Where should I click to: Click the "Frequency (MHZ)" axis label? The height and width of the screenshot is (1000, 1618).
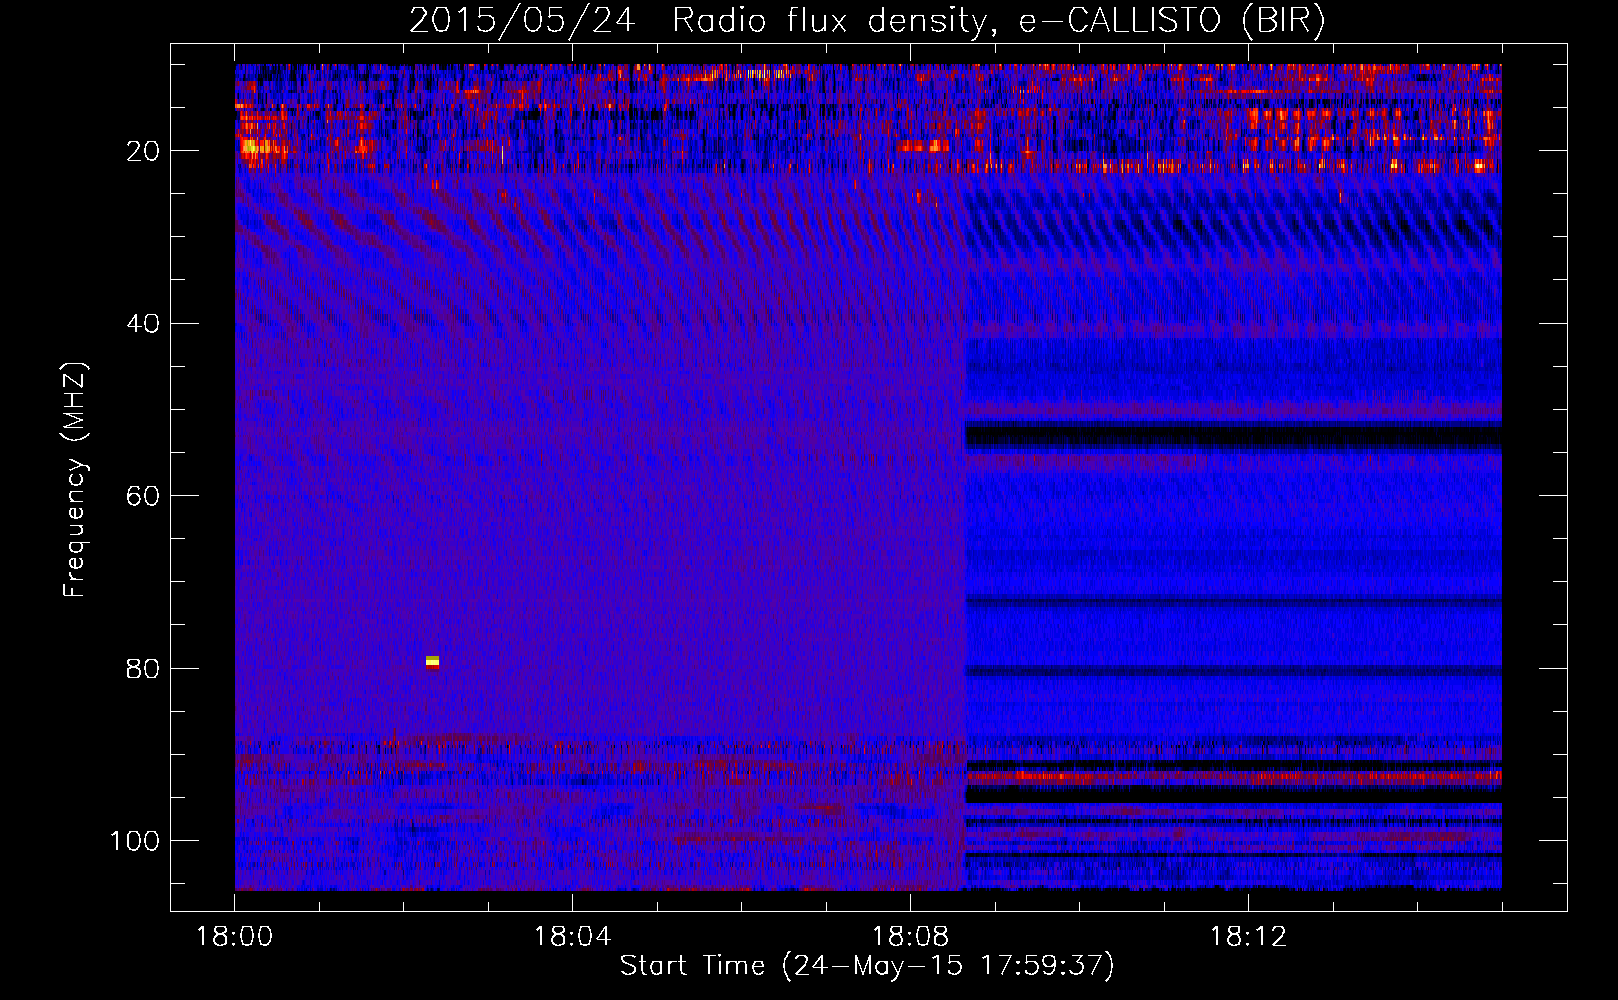75,480
